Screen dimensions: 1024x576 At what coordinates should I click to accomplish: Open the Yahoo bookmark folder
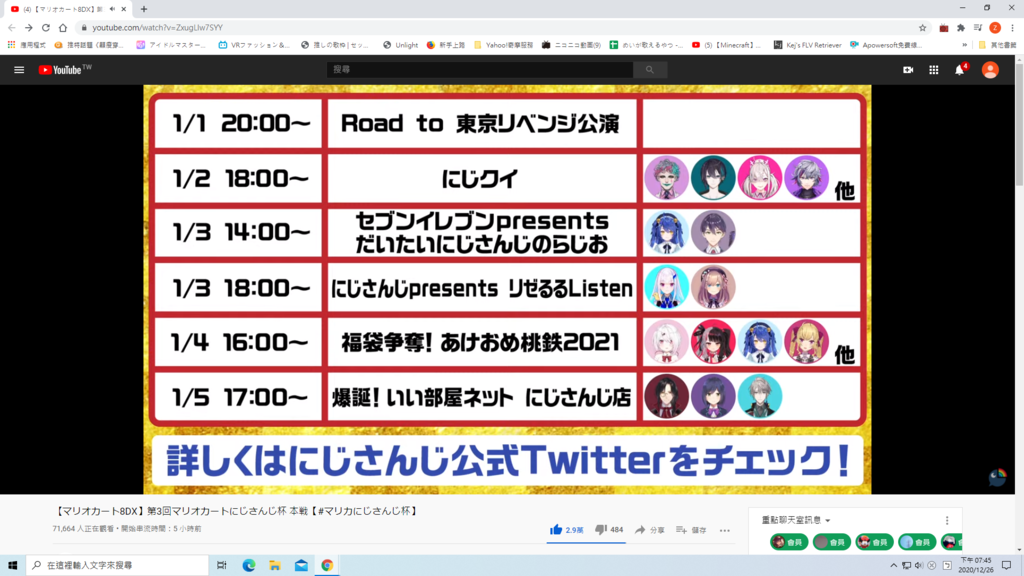pyautogui.click(x=503, y=45)
